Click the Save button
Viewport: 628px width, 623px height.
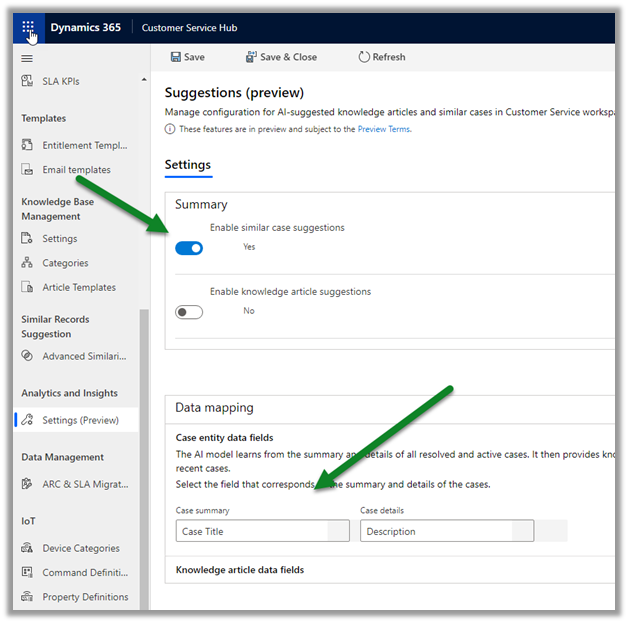pos(188,57)
